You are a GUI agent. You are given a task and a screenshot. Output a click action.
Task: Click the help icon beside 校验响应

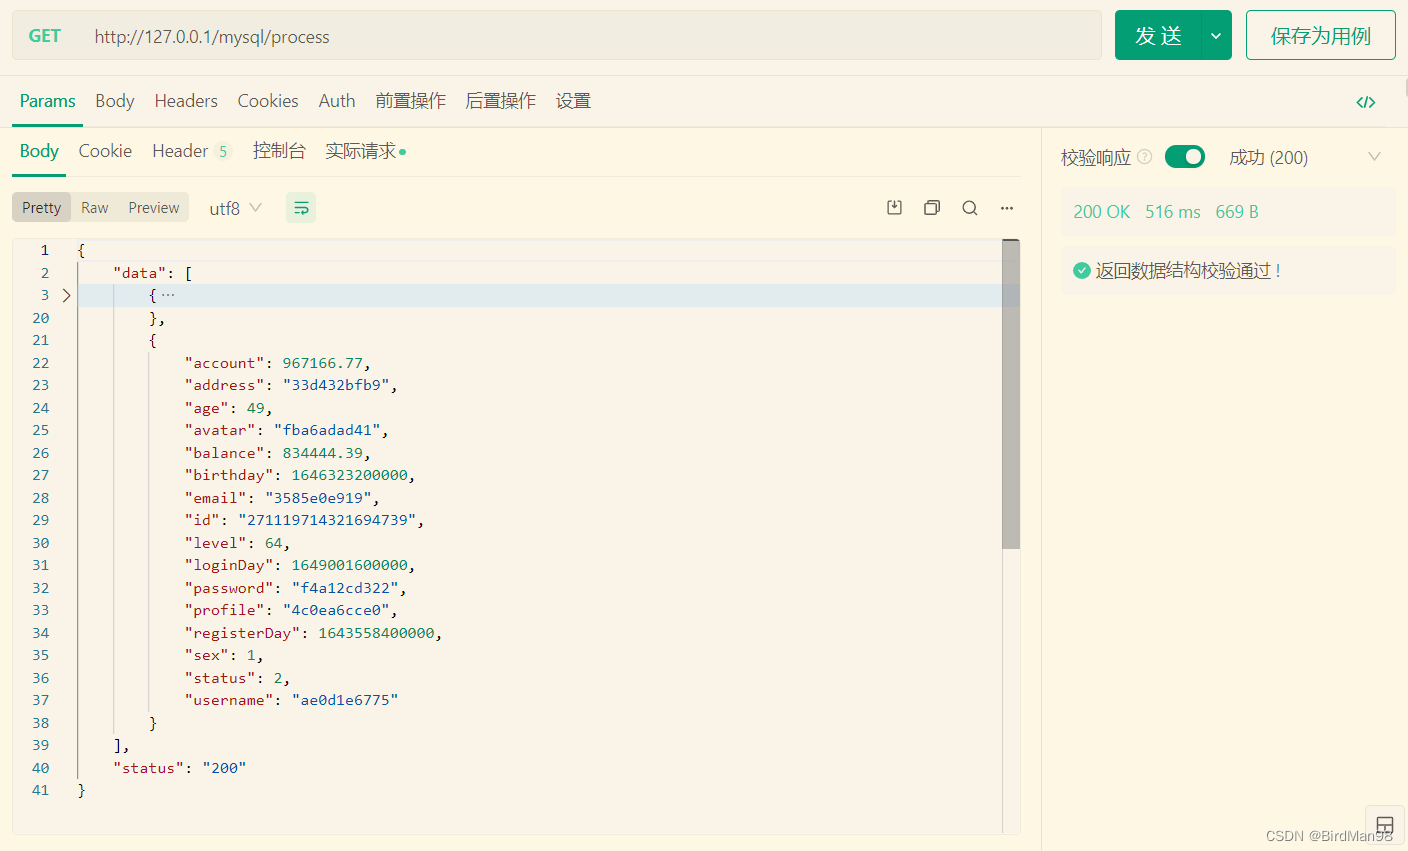pyautogui.click(x=1143, y=156)
